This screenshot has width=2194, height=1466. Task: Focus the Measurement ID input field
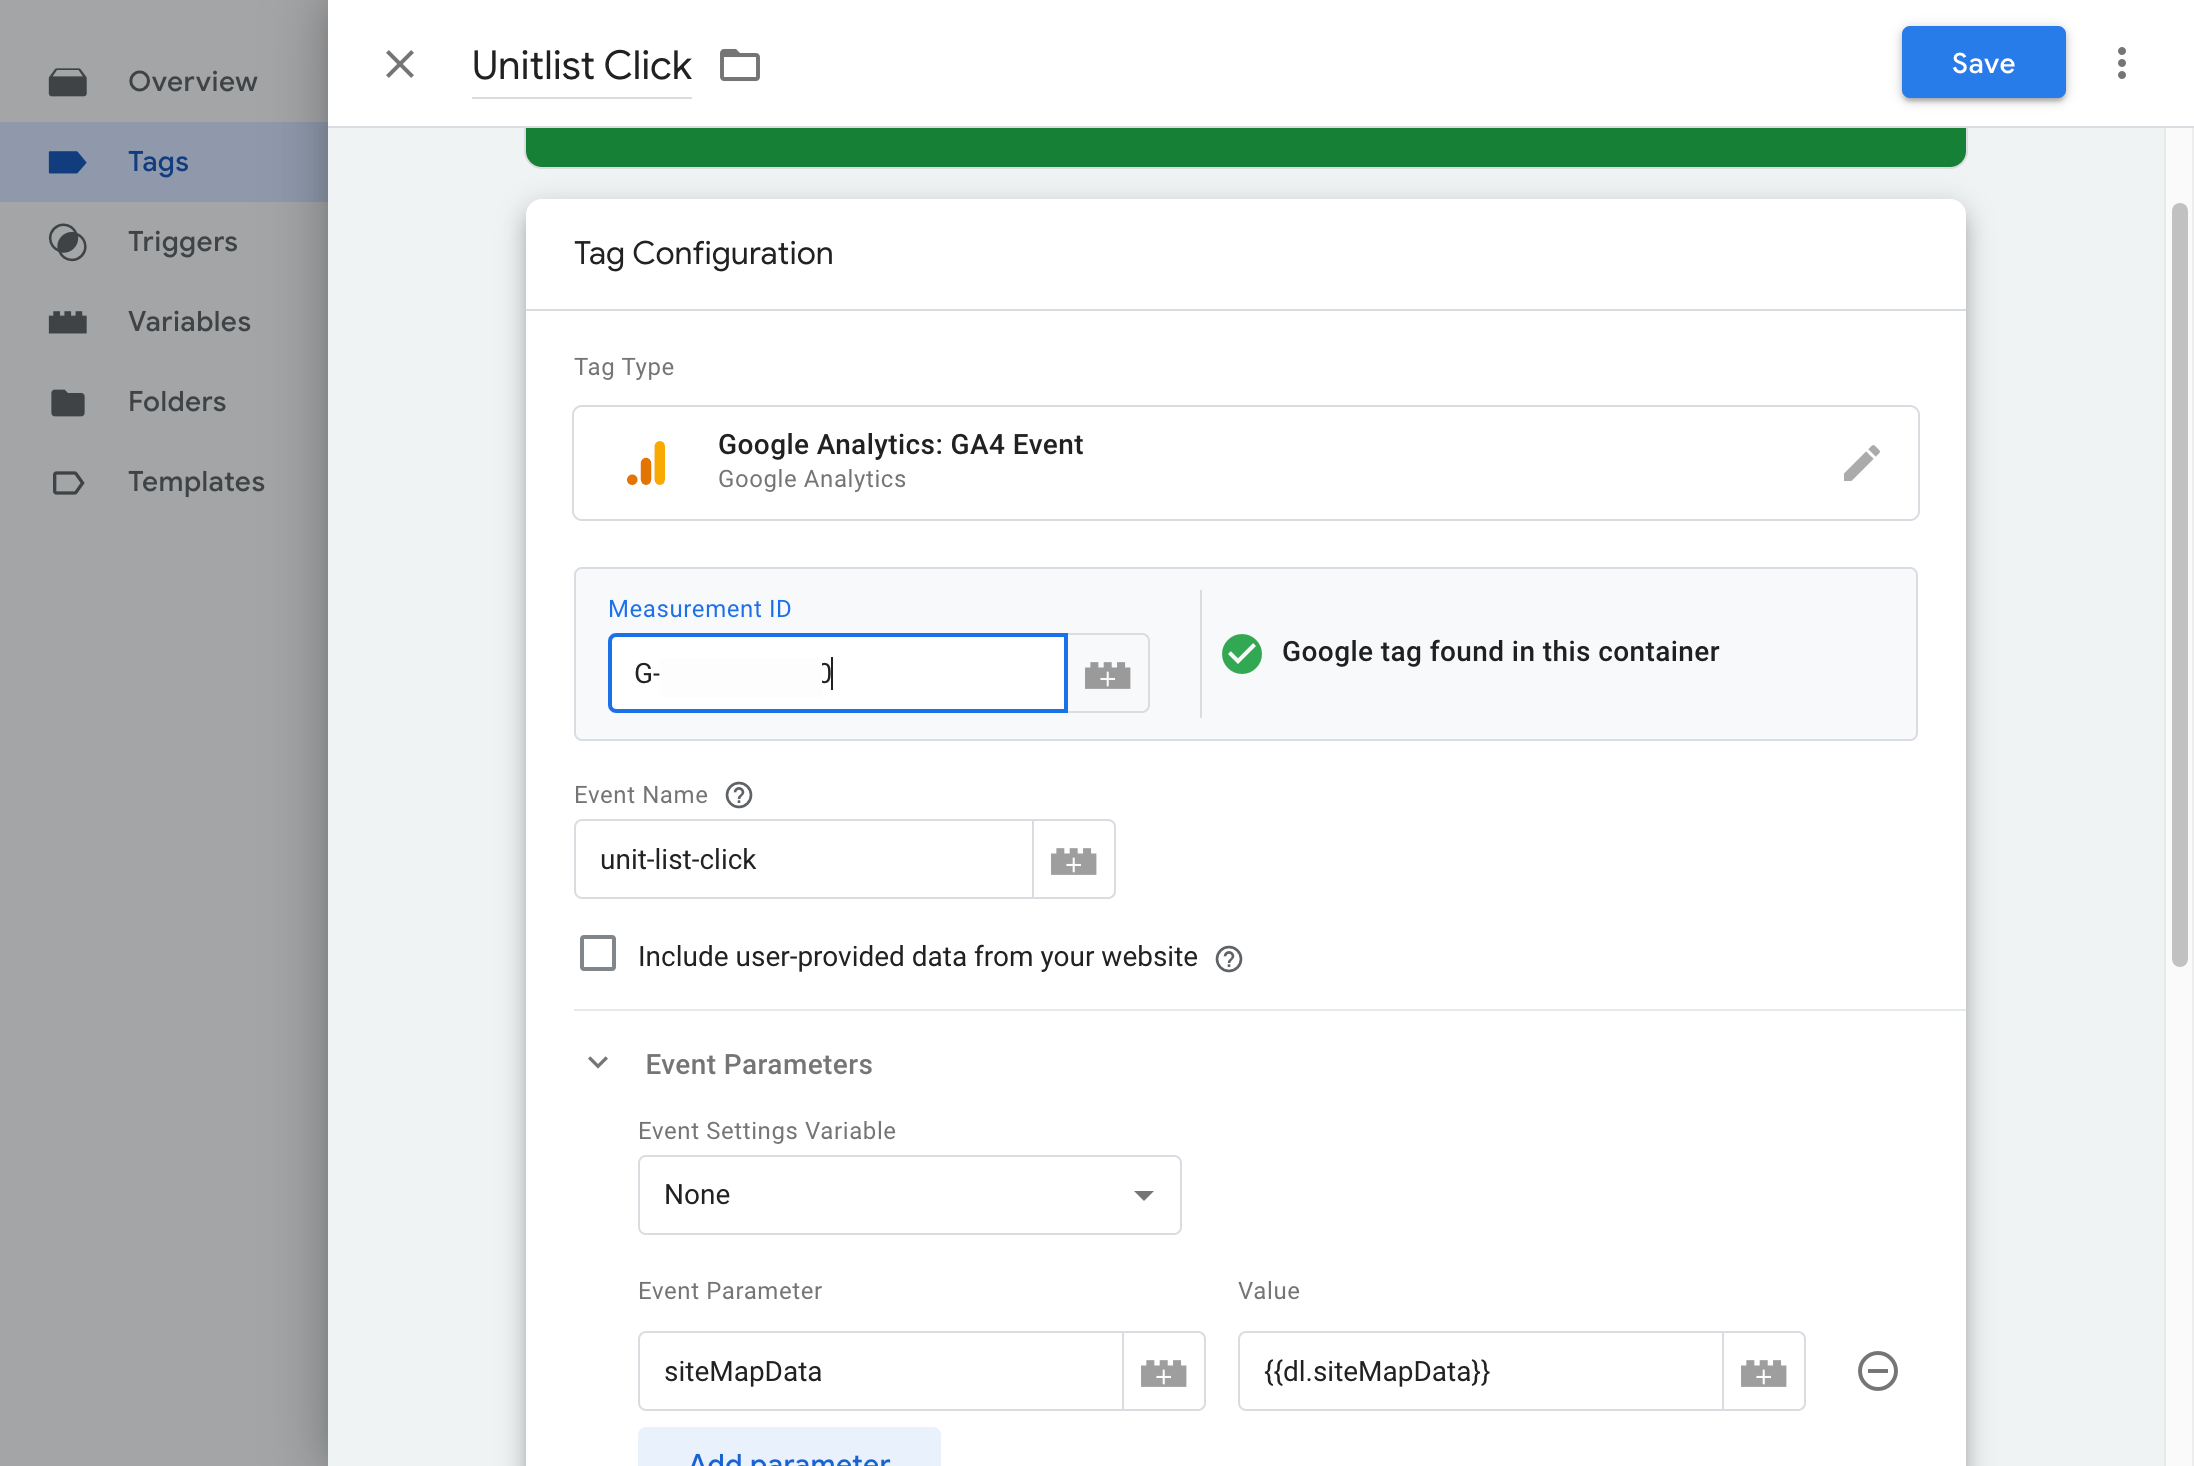838,673
